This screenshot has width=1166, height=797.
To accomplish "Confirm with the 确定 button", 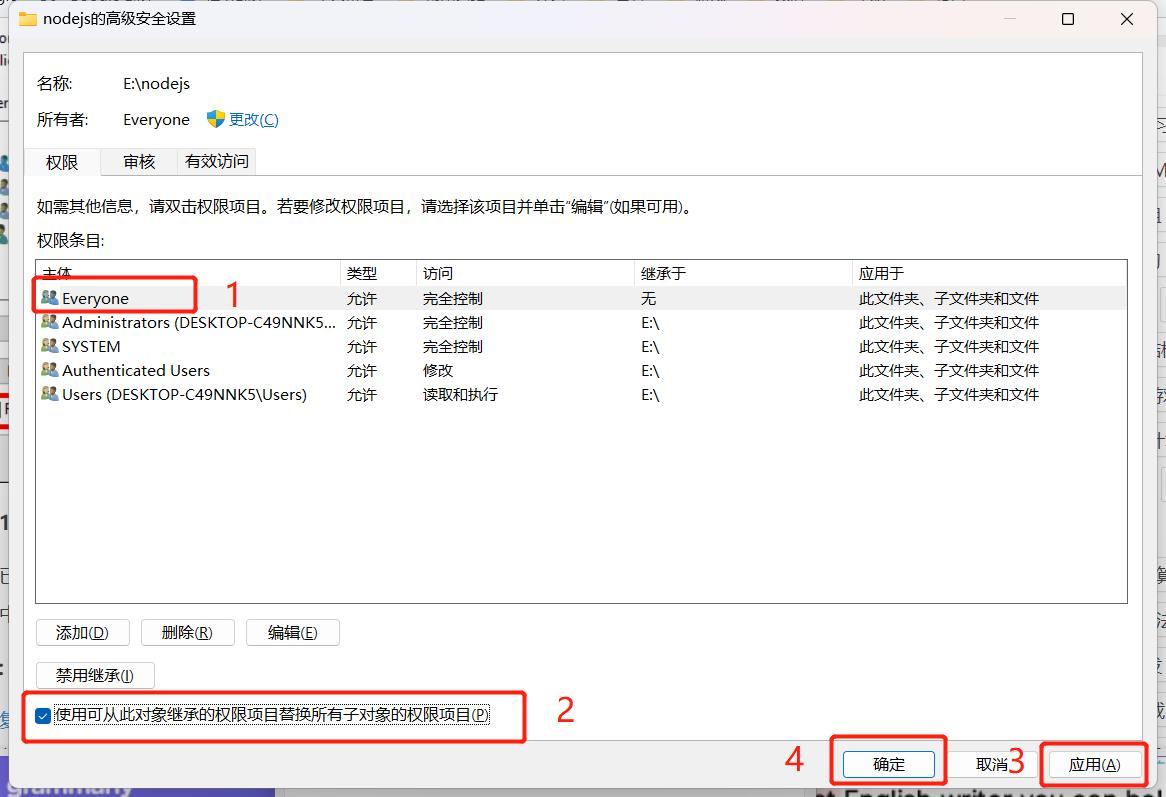I will 889,764.
